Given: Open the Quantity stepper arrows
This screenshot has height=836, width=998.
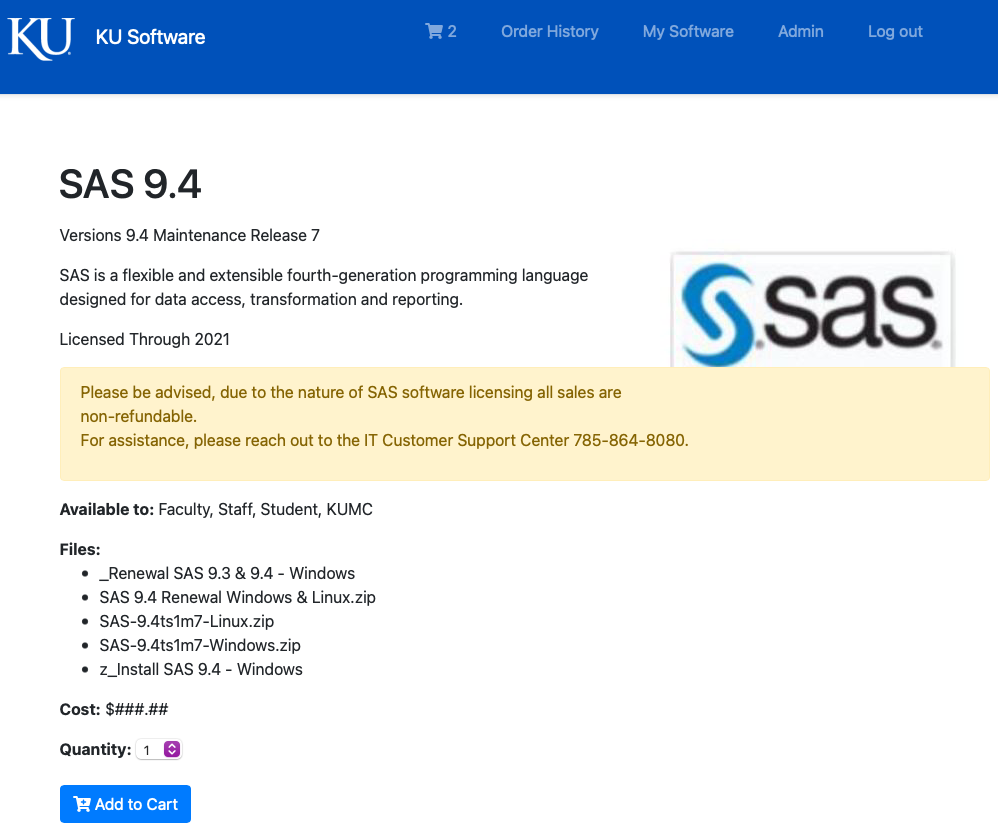Looking at the screenshot, I should point(172,749).
